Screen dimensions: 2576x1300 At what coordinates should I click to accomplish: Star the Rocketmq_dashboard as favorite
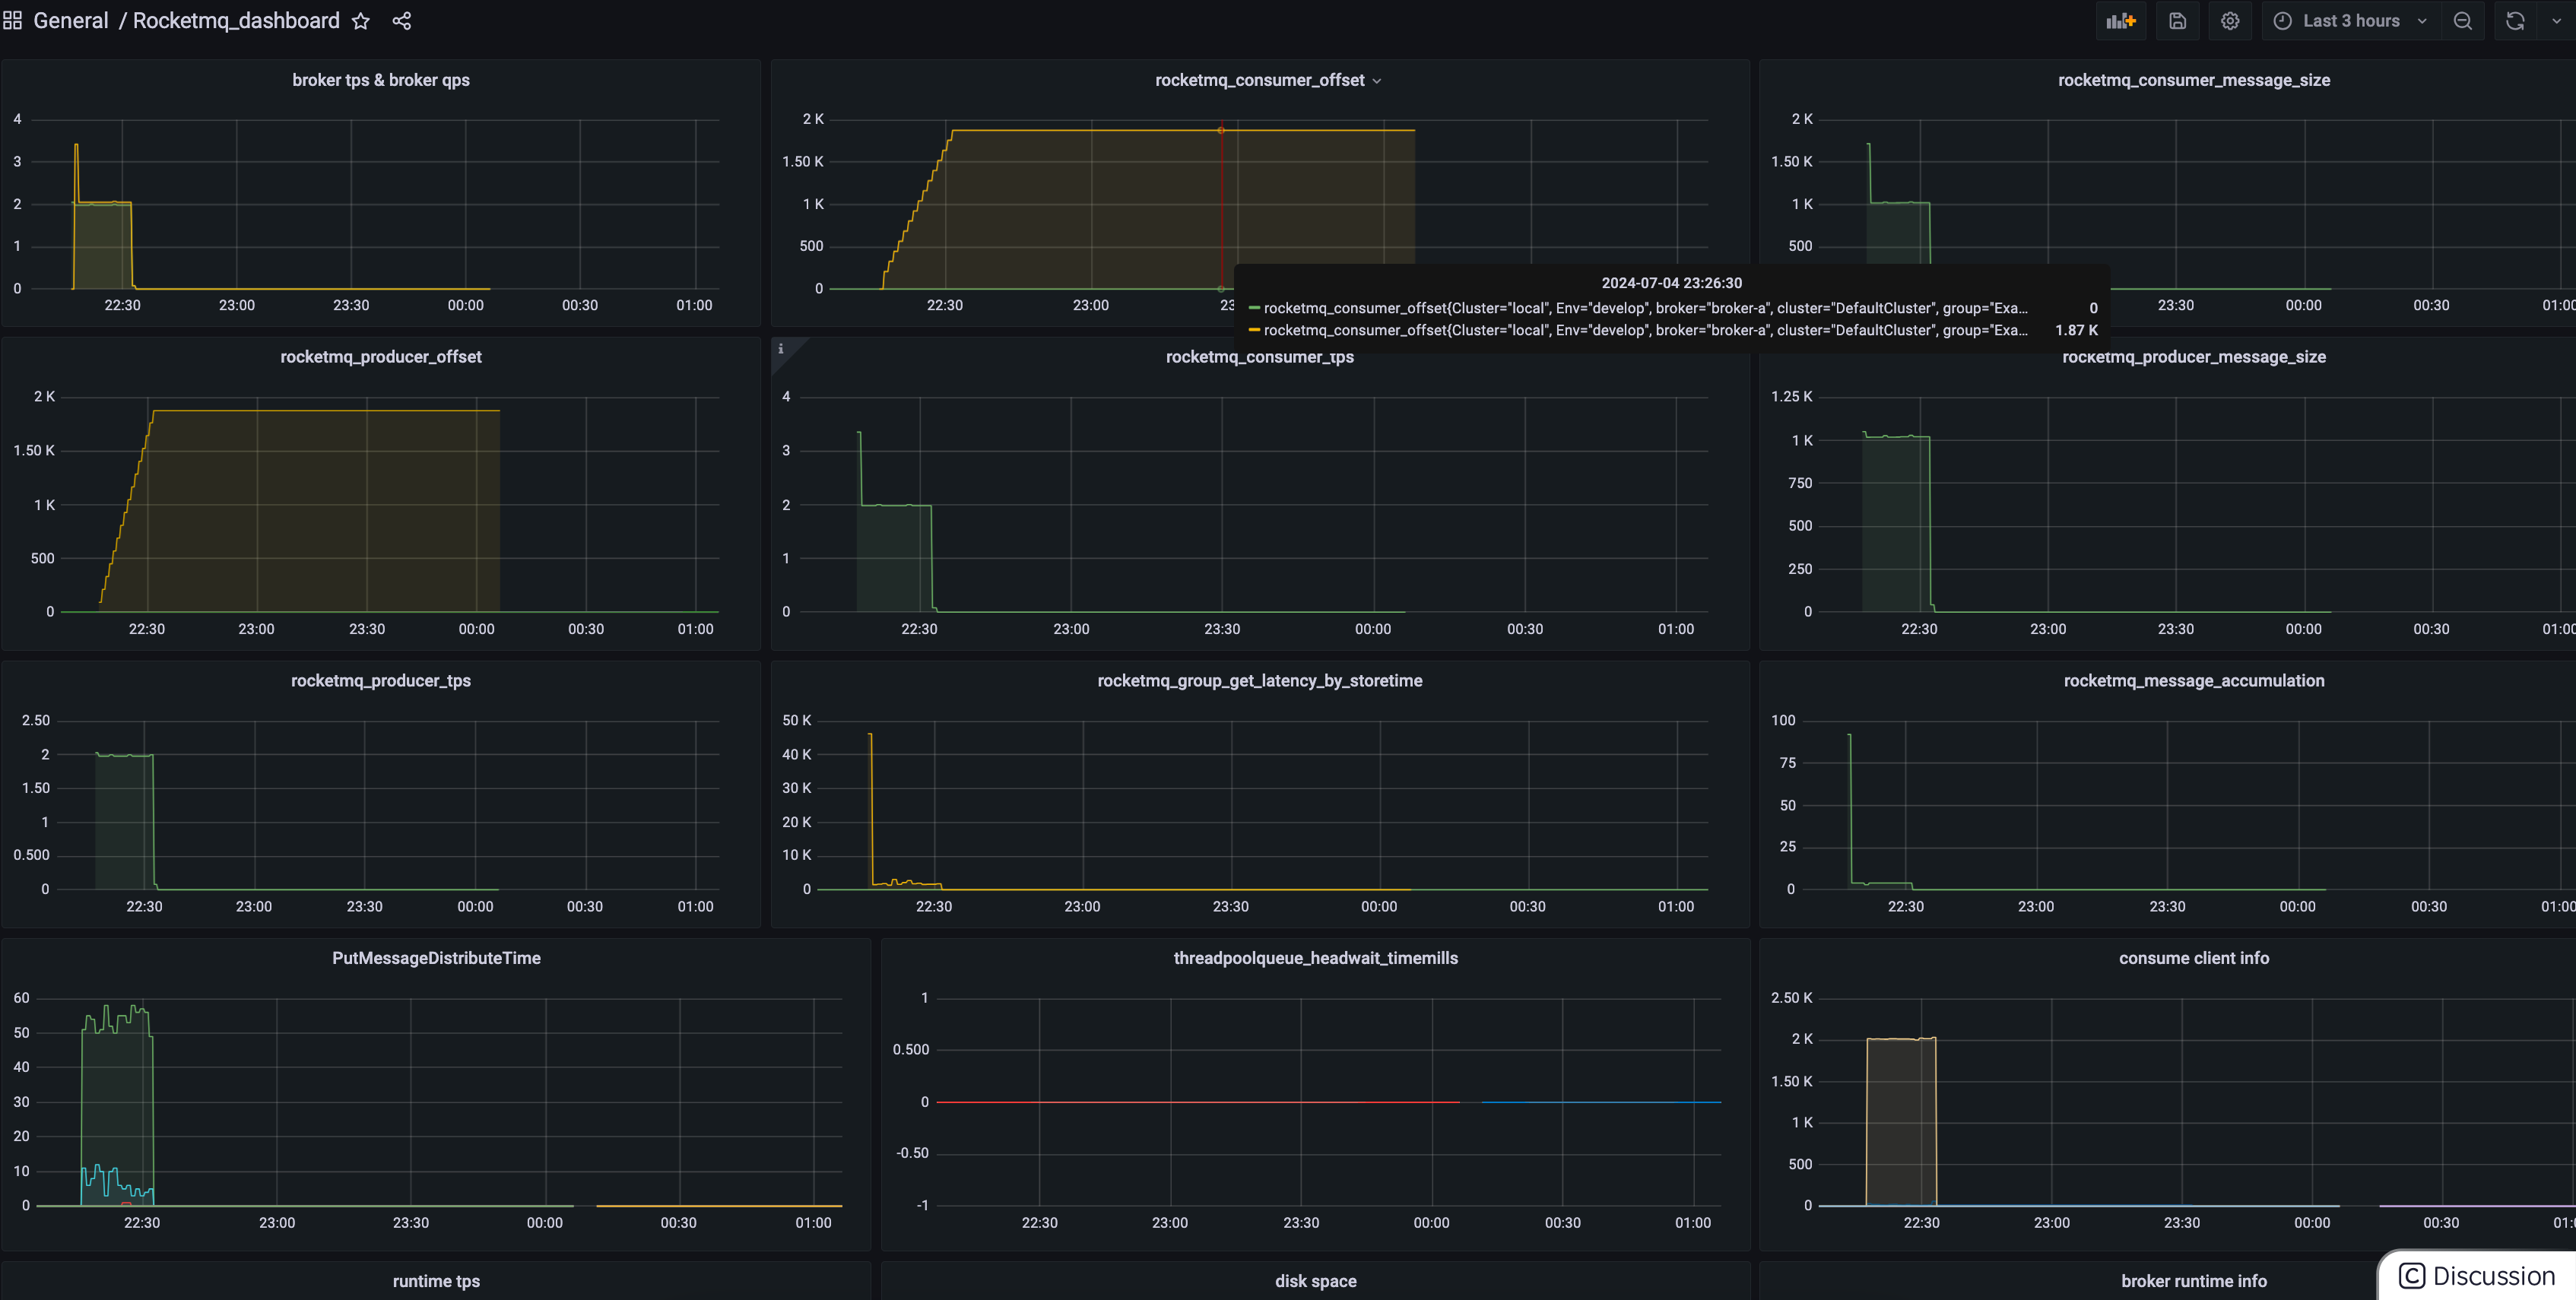click(361, 21)
